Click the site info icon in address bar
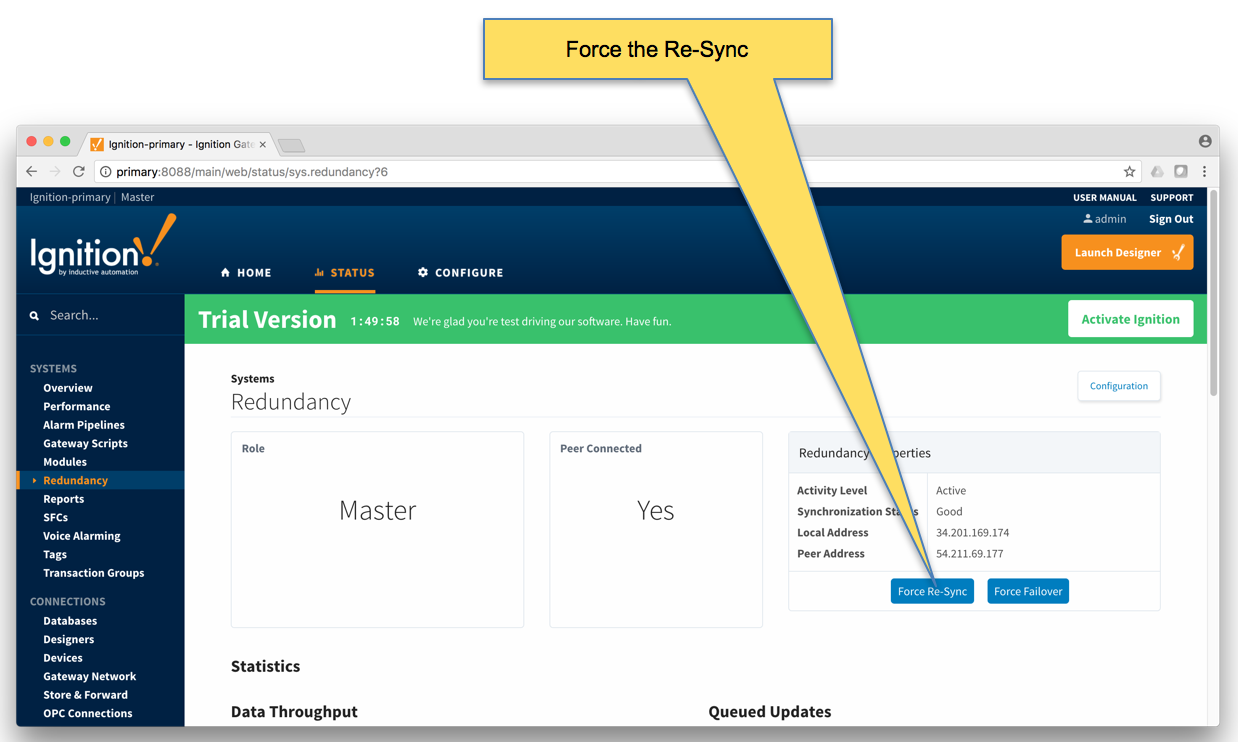 [106, 172]
